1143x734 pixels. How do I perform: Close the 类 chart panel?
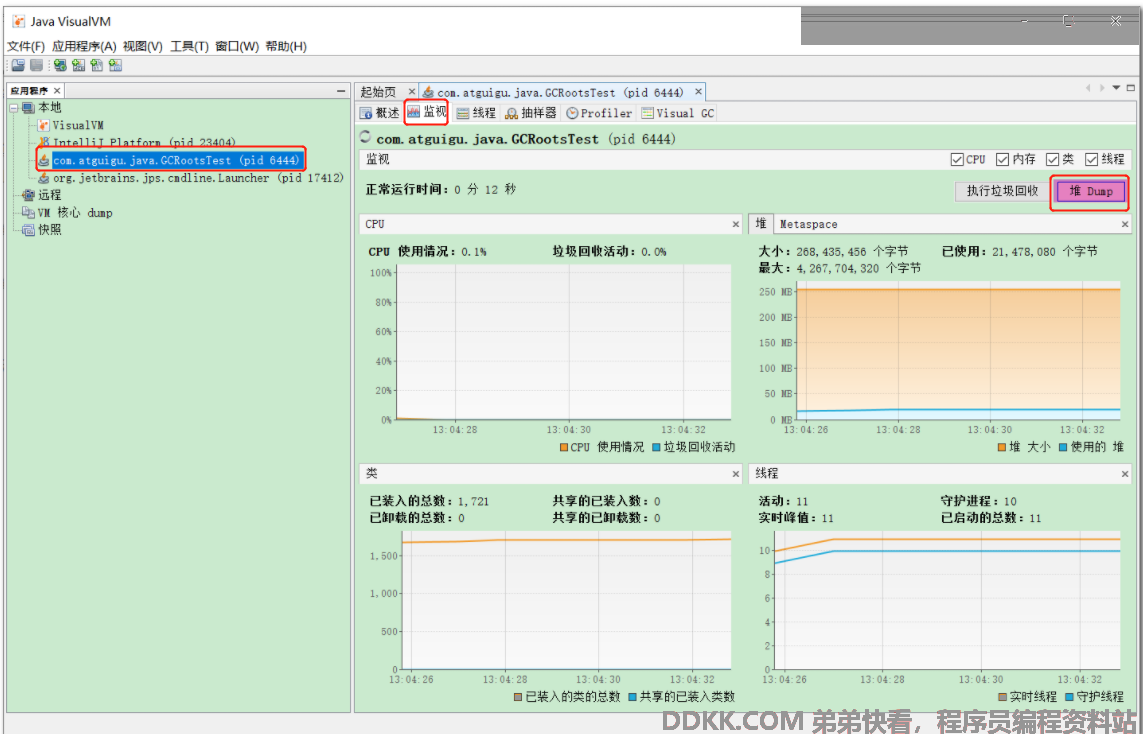736,474
